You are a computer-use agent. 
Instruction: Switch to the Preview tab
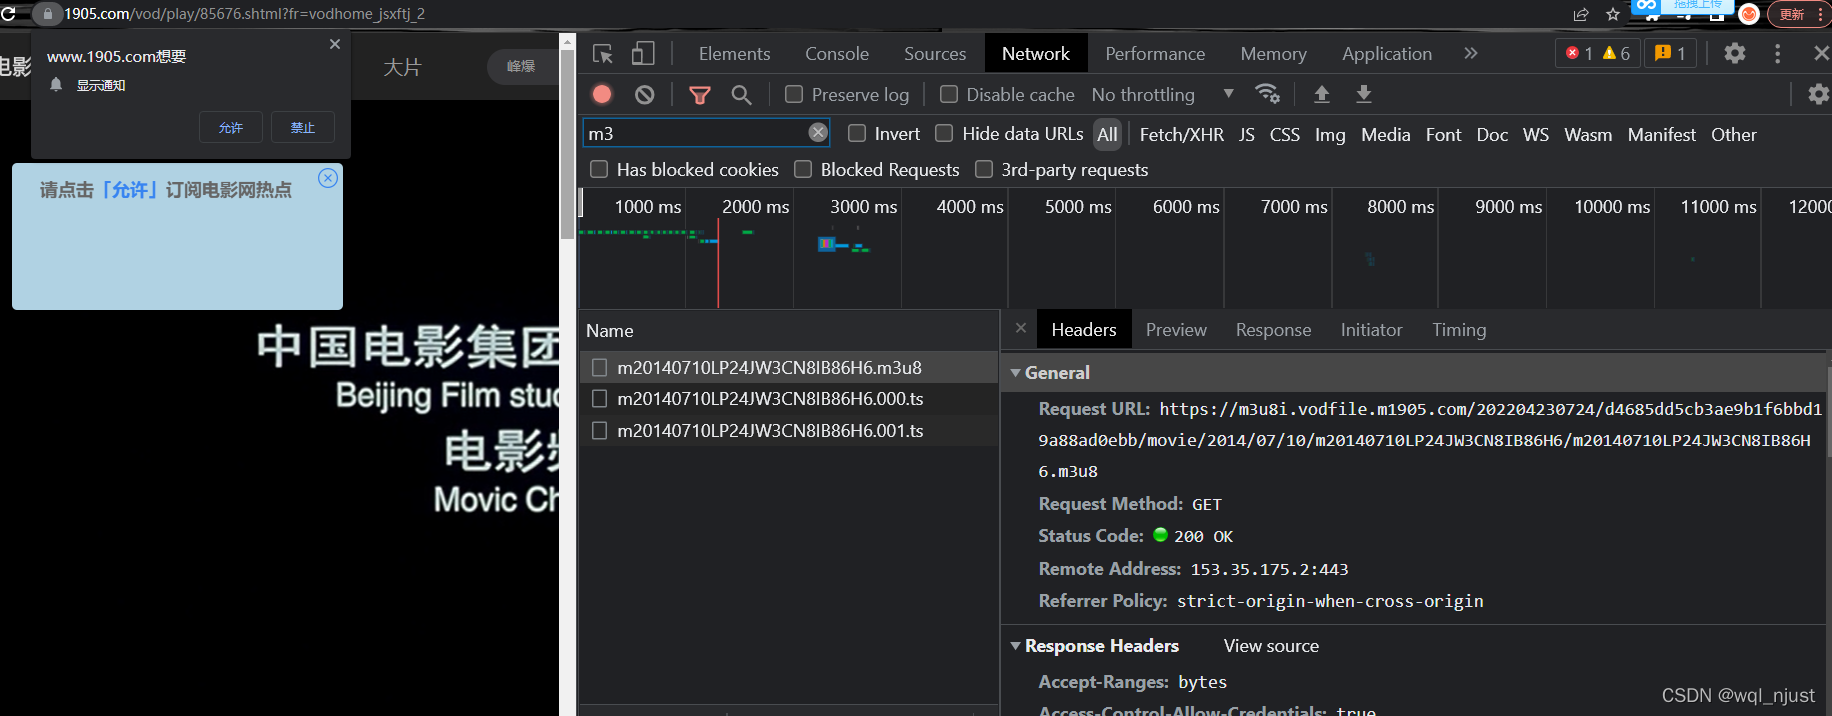coord(1176,329)
